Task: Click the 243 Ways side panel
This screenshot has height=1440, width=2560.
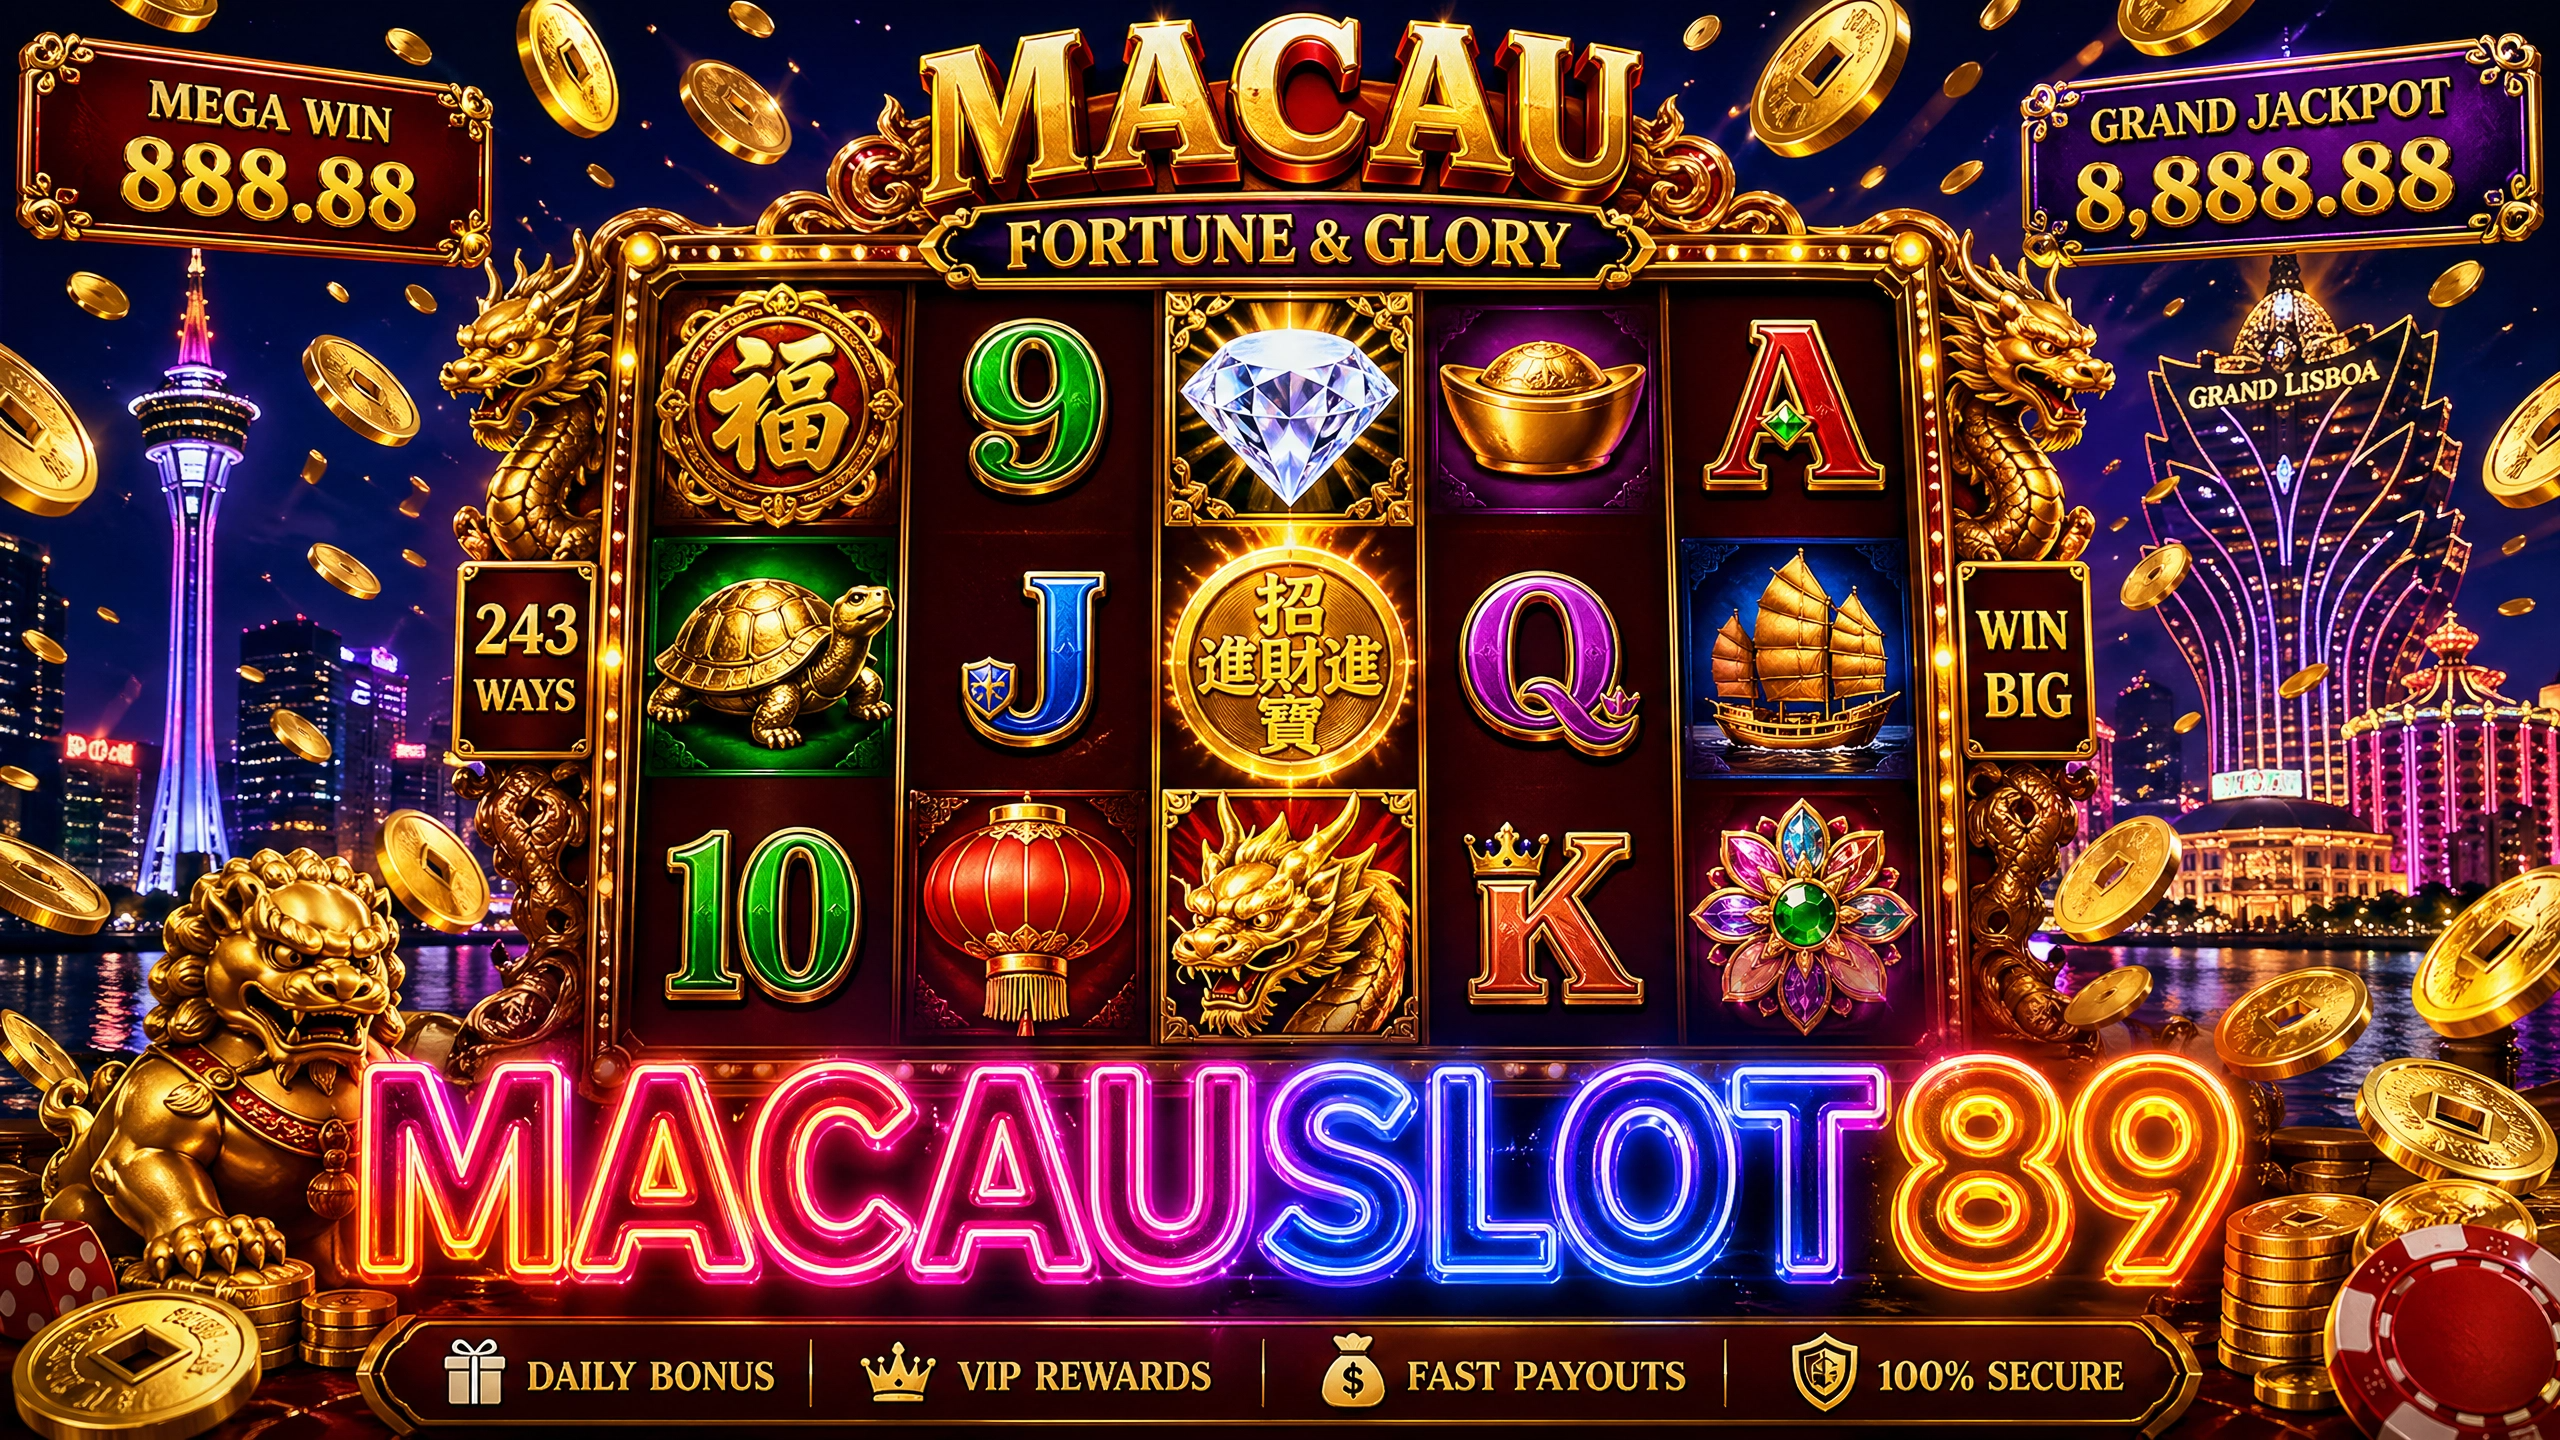Action: [526, 660]
